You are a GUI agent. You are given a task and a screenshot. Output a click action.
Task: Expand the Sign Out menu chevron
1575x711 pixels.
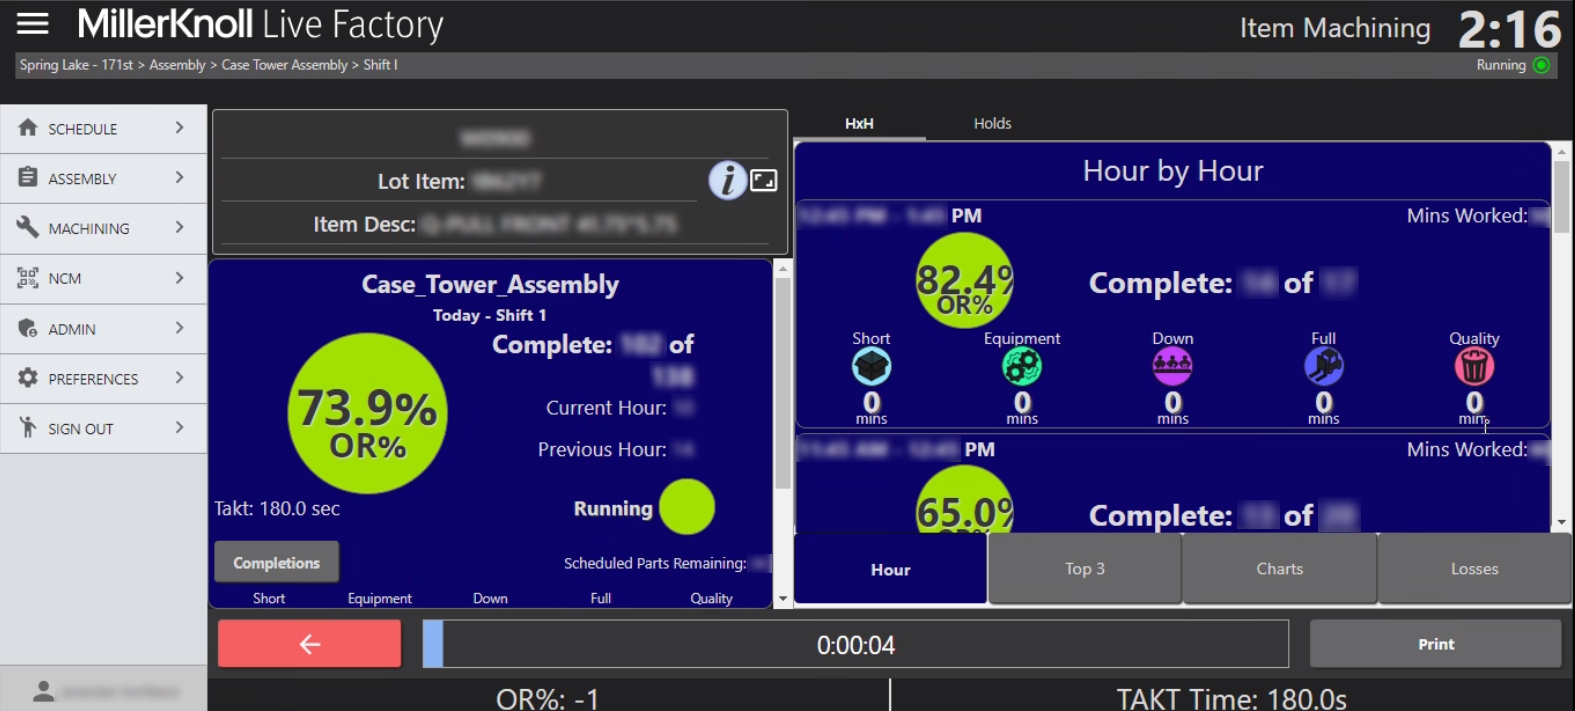[180, 427]
